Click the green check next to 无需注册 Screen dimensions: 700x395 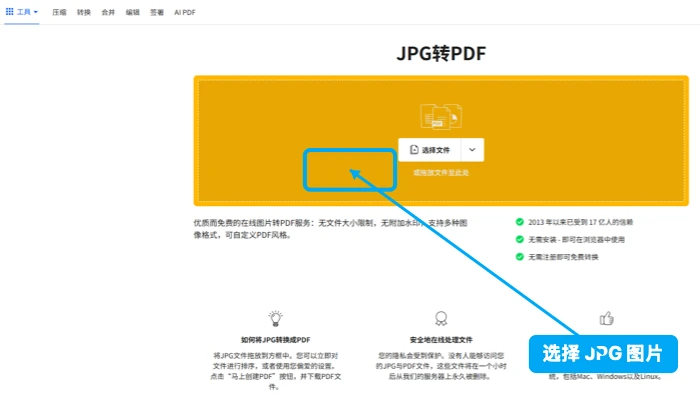(x=520, y=257)
